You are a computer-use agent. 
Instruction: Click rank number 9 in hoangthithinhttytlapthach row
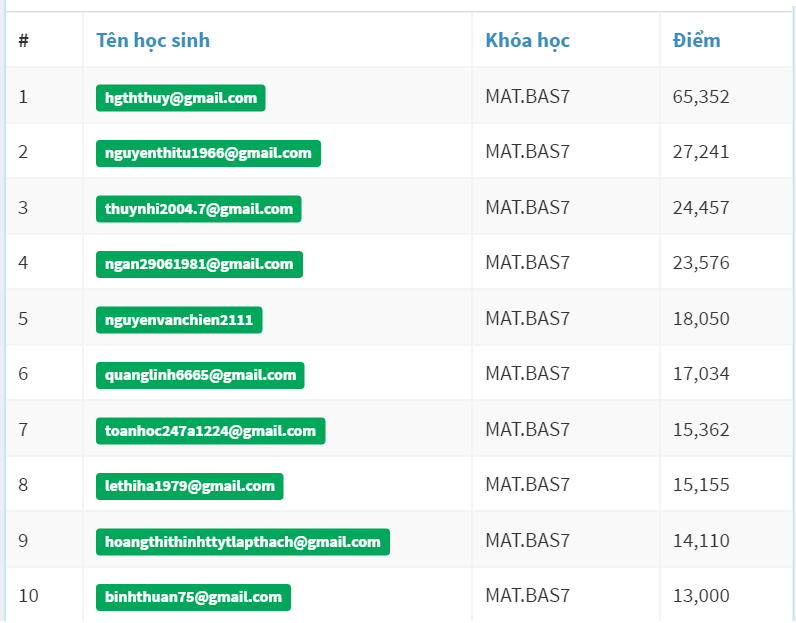click(23, 540)
